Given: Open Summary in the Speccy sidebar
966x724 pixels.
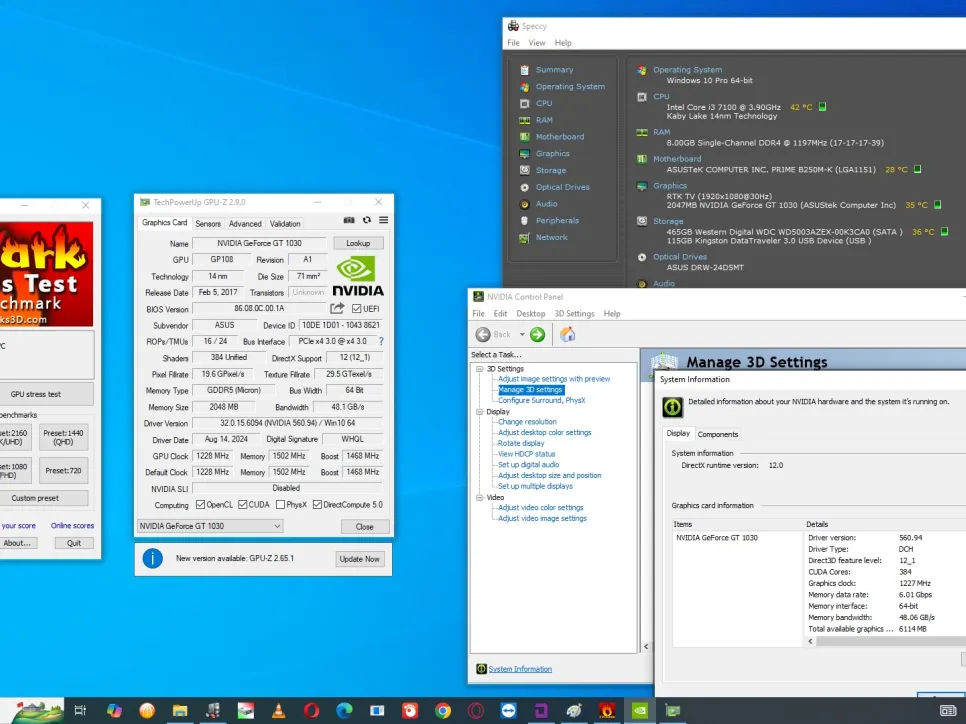Looking at the screenshot, I should (x=554, y=70).
